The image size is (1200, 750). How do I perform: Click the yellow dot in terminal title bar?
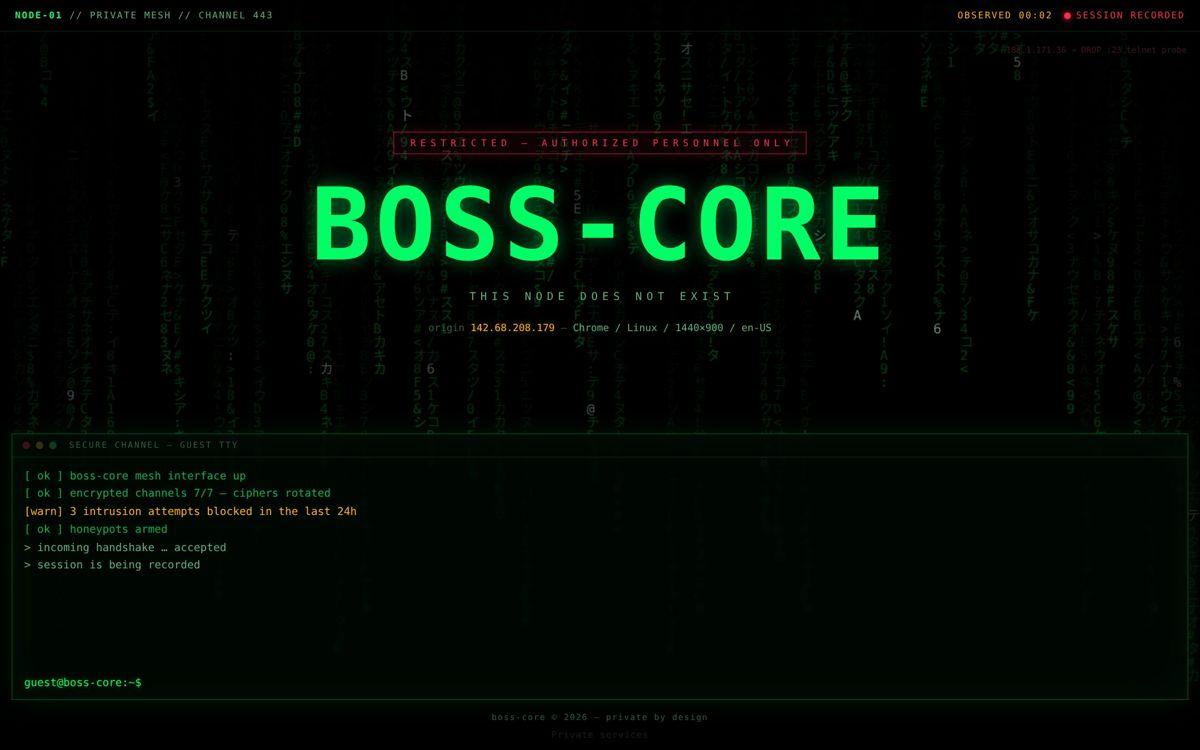click(39, 445)
